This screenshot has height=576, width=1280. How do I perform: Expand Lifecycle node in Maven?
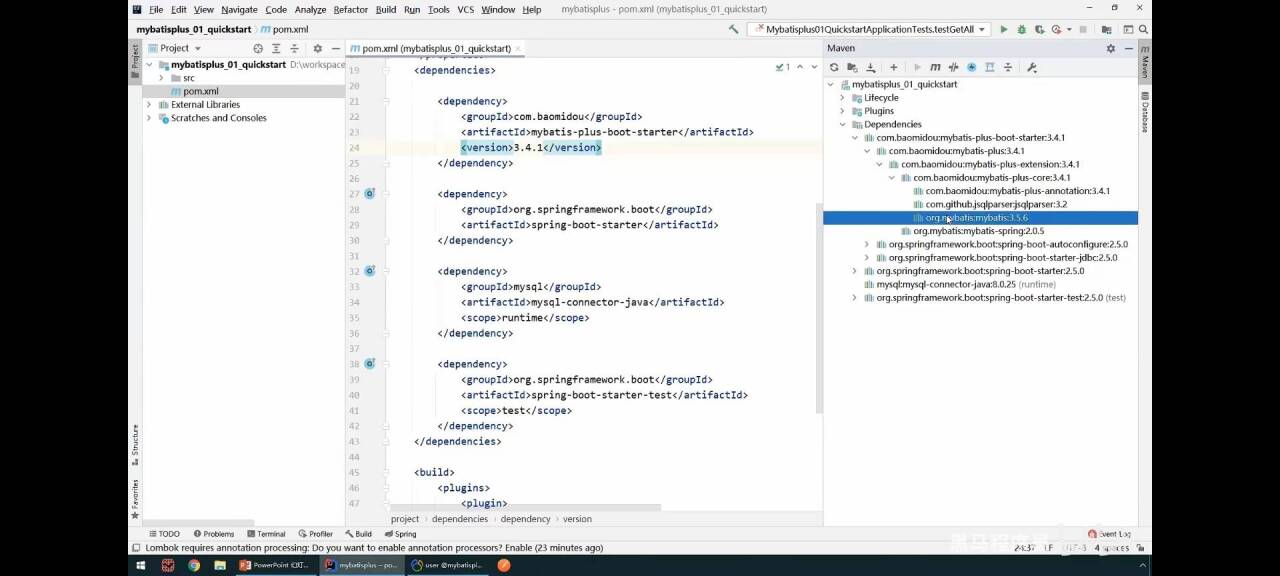[842, 98]
